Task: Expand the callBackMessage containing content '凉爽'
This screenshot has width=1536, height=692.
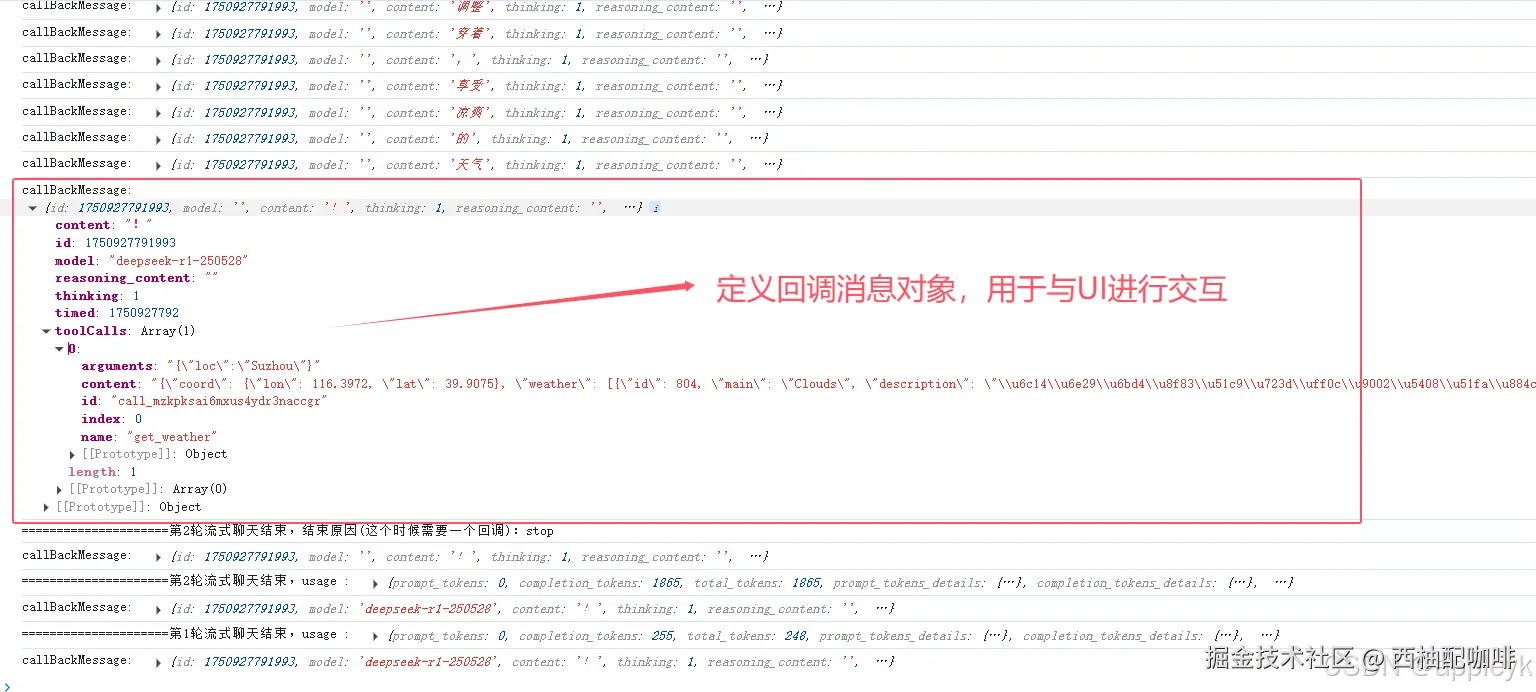Action: [158, 112]
